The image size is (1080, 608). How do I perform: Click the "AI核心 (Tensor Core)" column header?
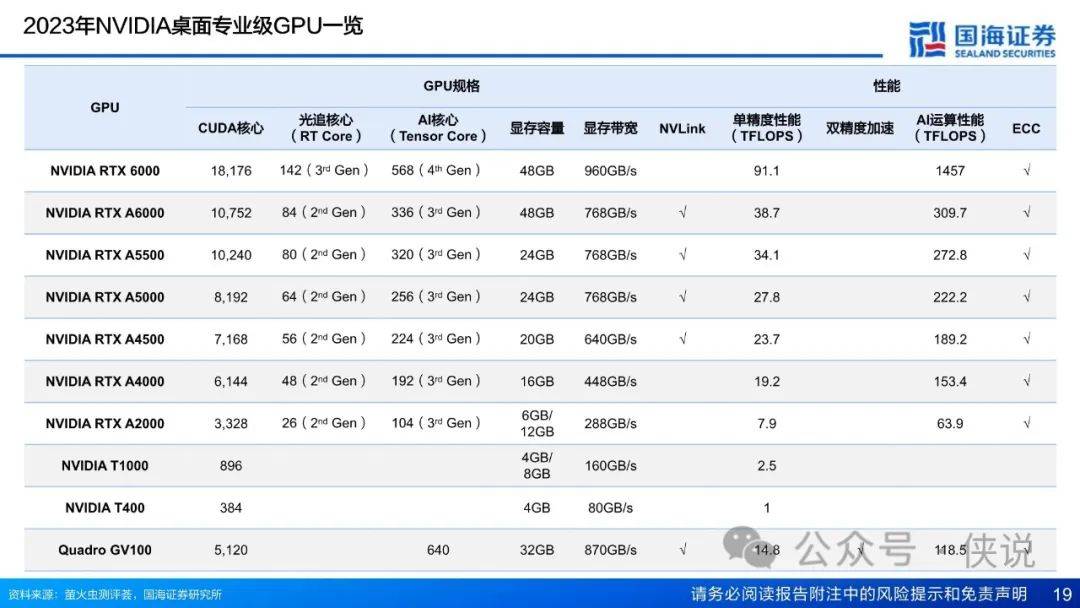[438, 128]
